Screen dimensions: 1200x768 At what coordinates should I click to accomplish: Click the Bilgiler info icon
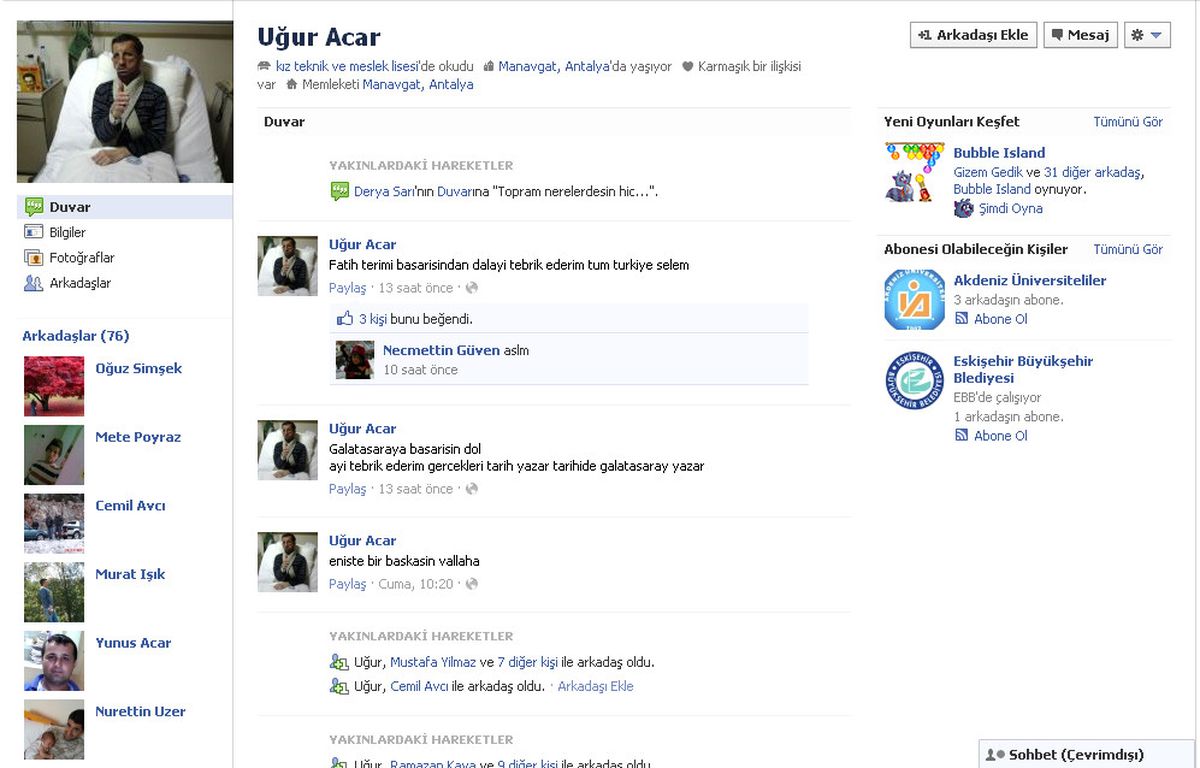33,232
